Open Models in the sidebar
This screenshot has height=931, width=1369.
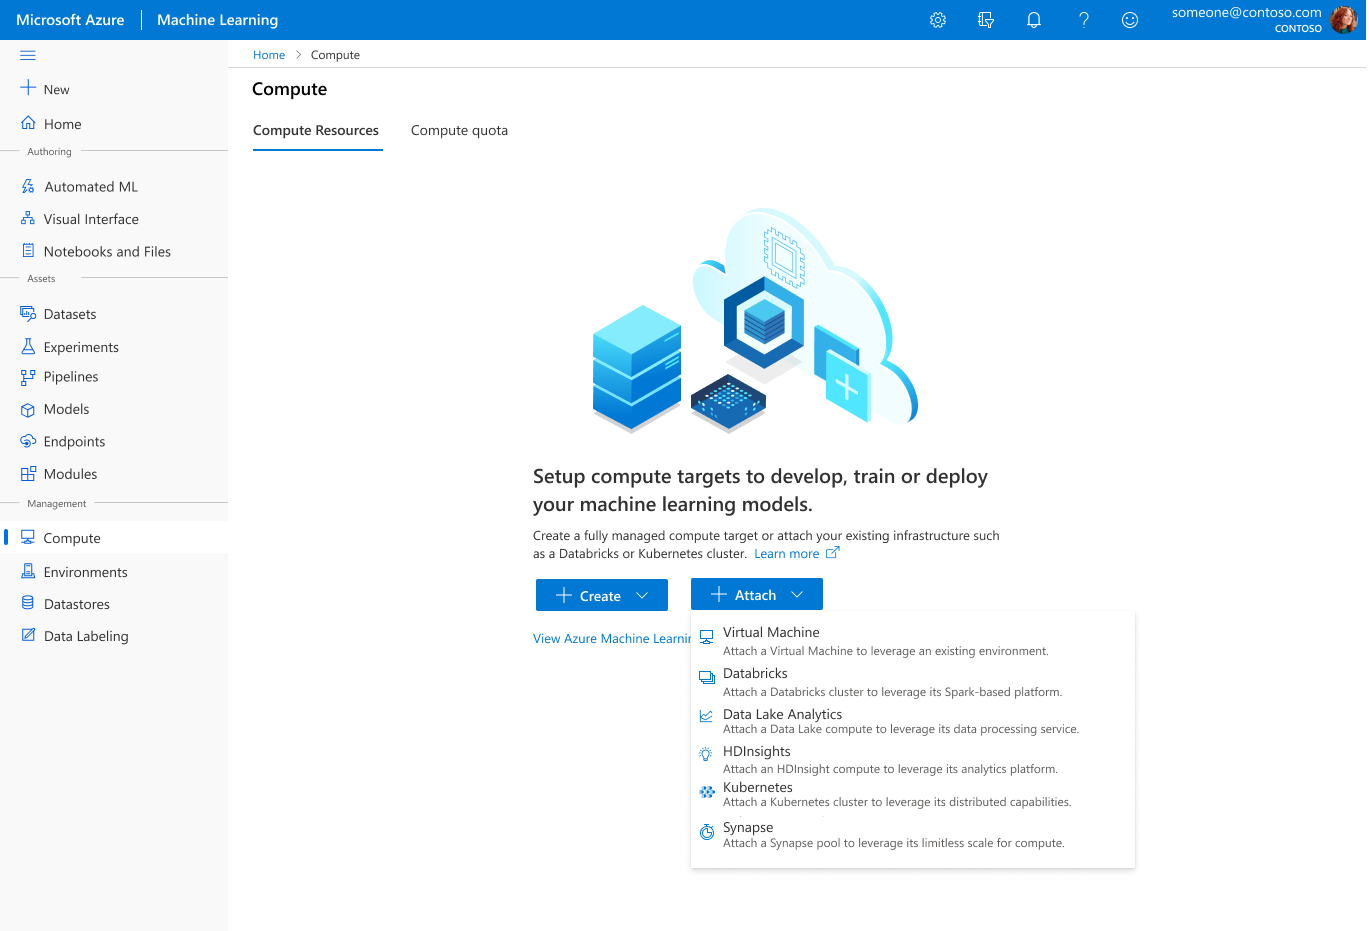tap(66, 409)
